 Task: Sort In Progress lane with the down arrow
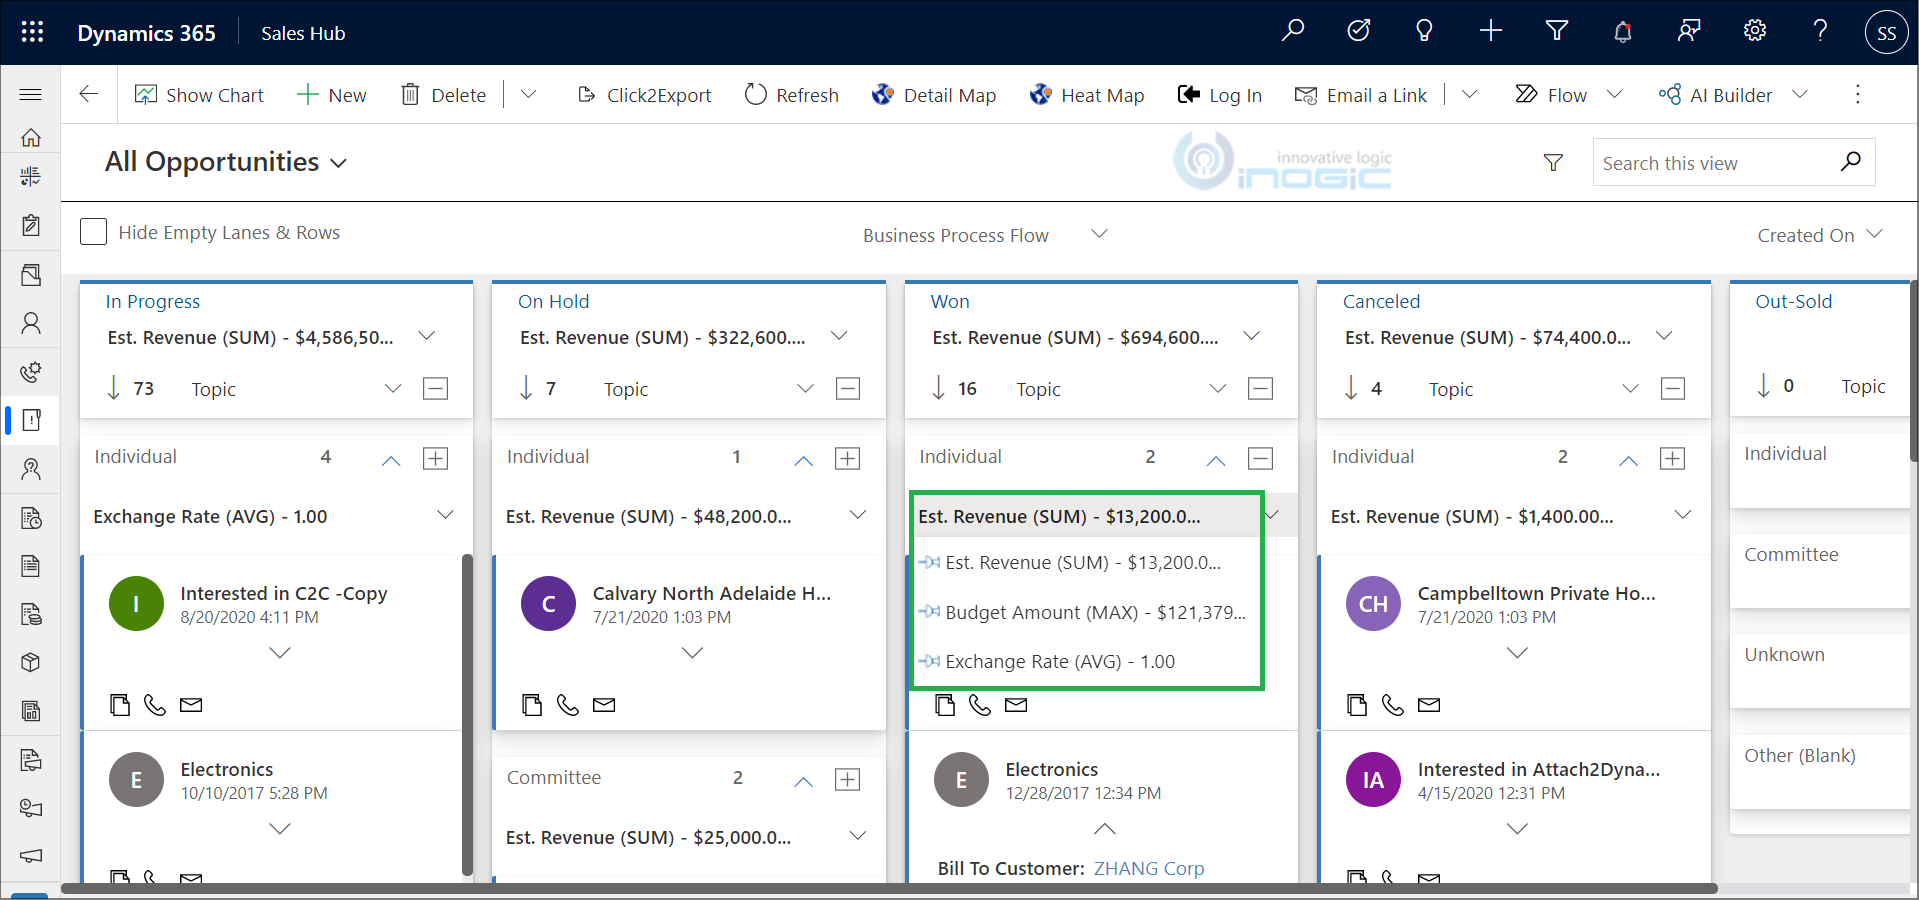tap(114, 388)
